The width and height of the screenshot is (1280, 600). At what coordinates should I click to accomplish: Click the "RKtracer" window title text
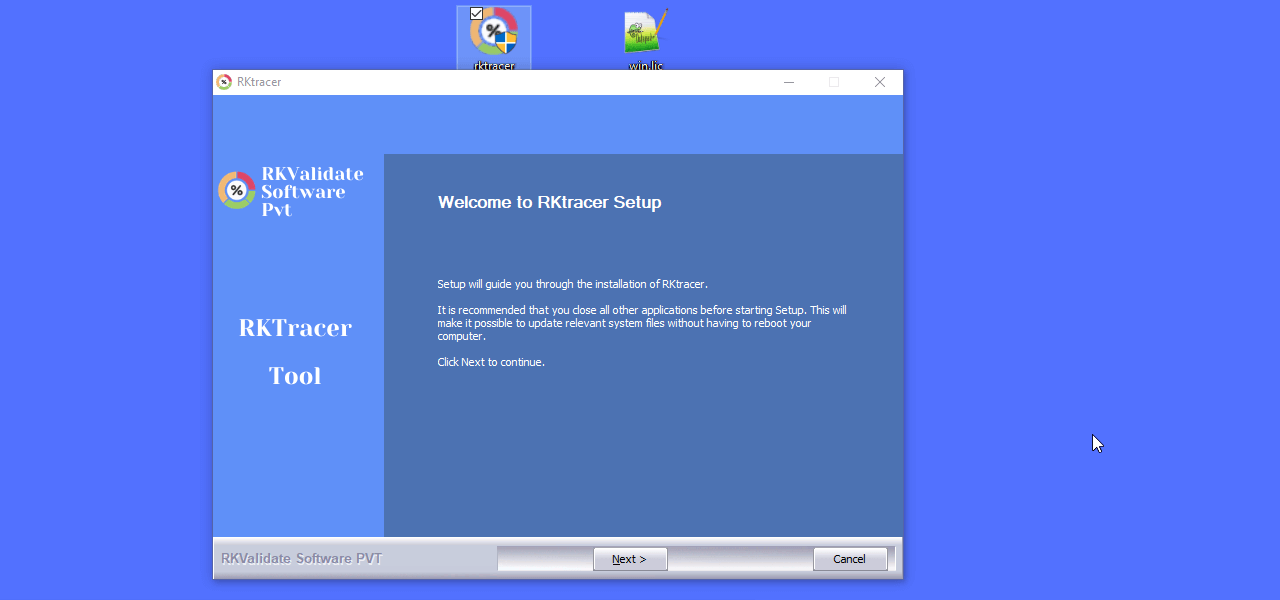tap(259, 82)
